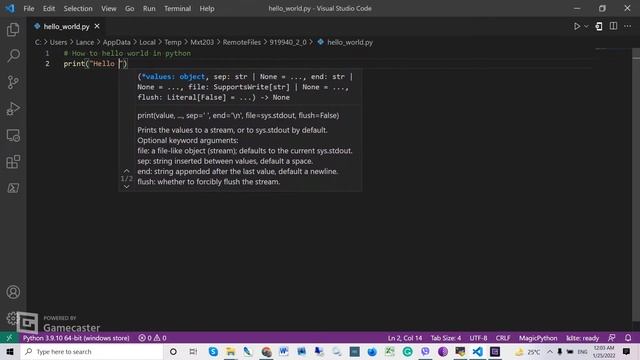
Task: Show next signature in the parameter hint
Action: pyautogui.click(x=127, y=187)
